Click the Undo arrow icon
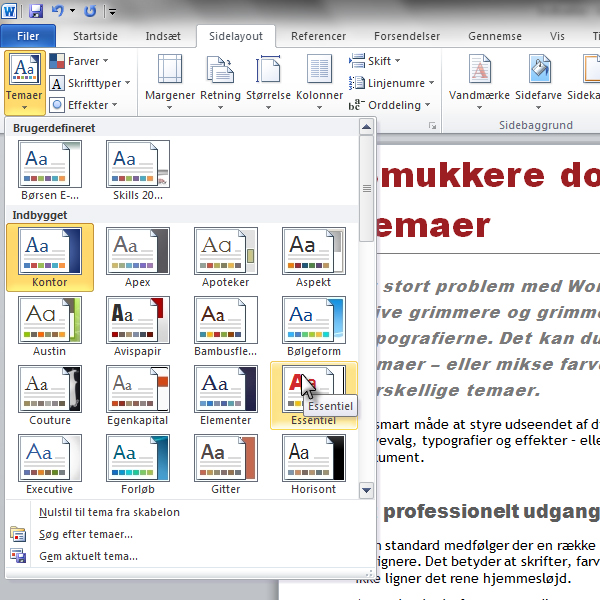The width and height of the screenshot is (600, 600). point(57,11)
